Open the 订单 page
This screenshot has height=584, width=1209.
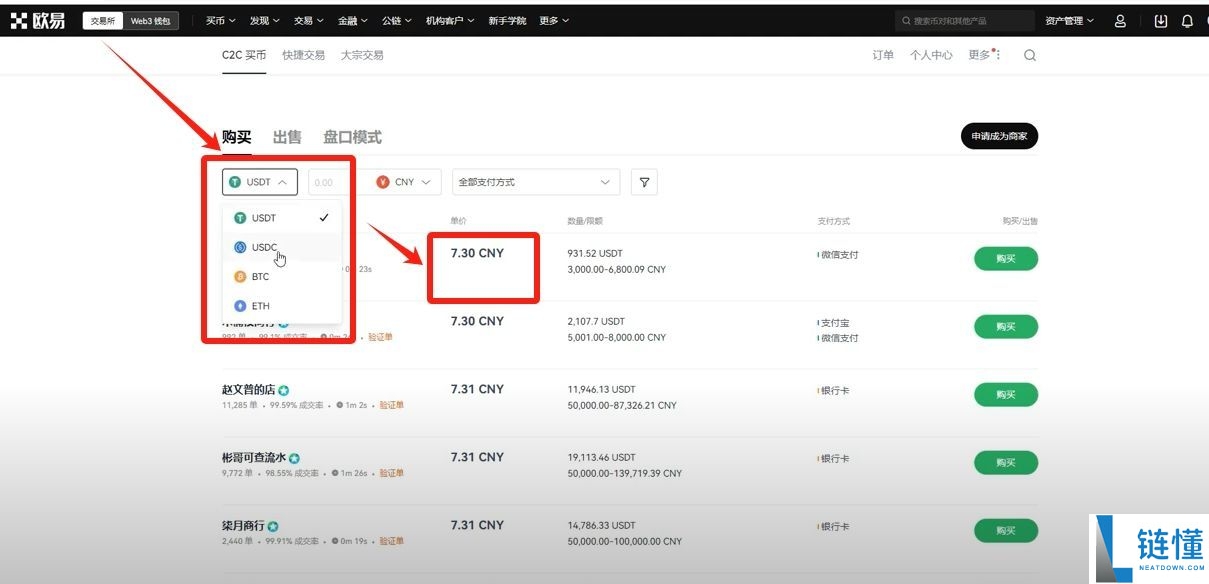[883, 55]
